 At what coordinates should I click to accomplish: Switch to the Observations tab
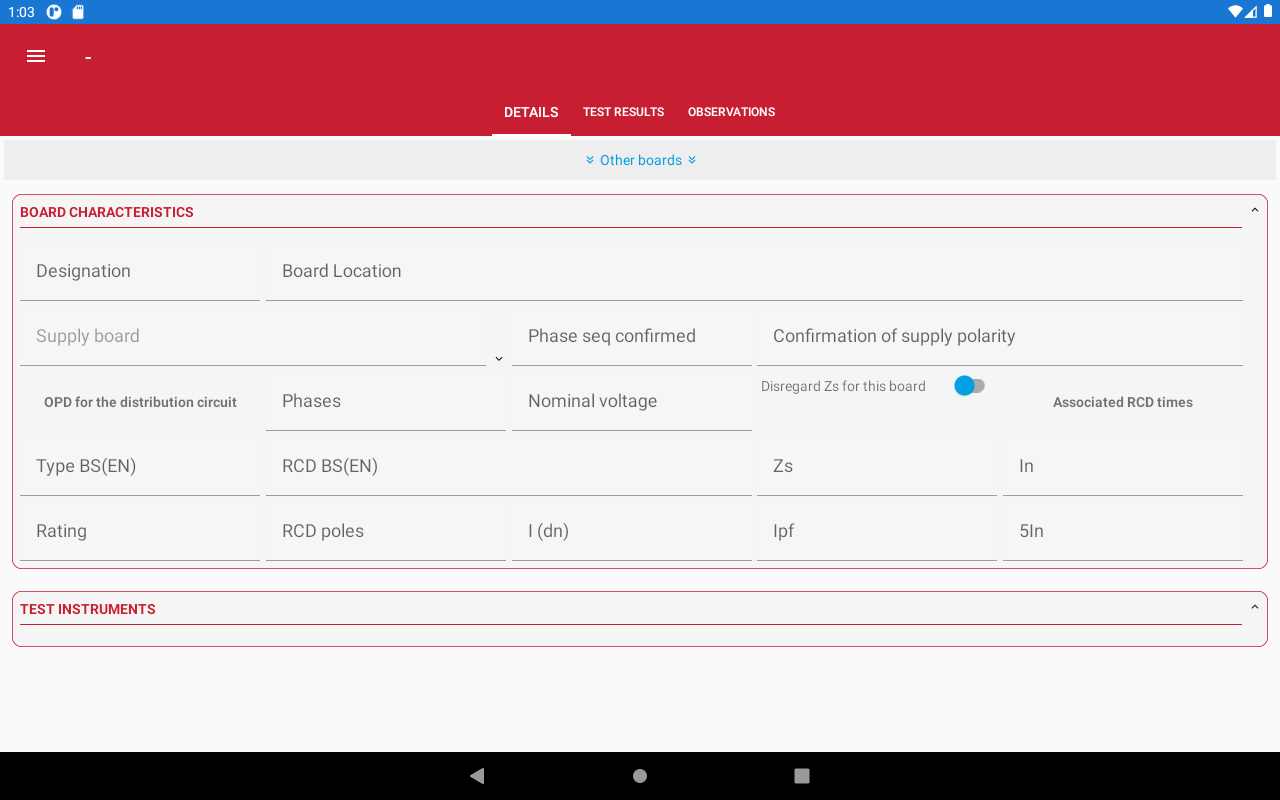[x=731, y=112]
